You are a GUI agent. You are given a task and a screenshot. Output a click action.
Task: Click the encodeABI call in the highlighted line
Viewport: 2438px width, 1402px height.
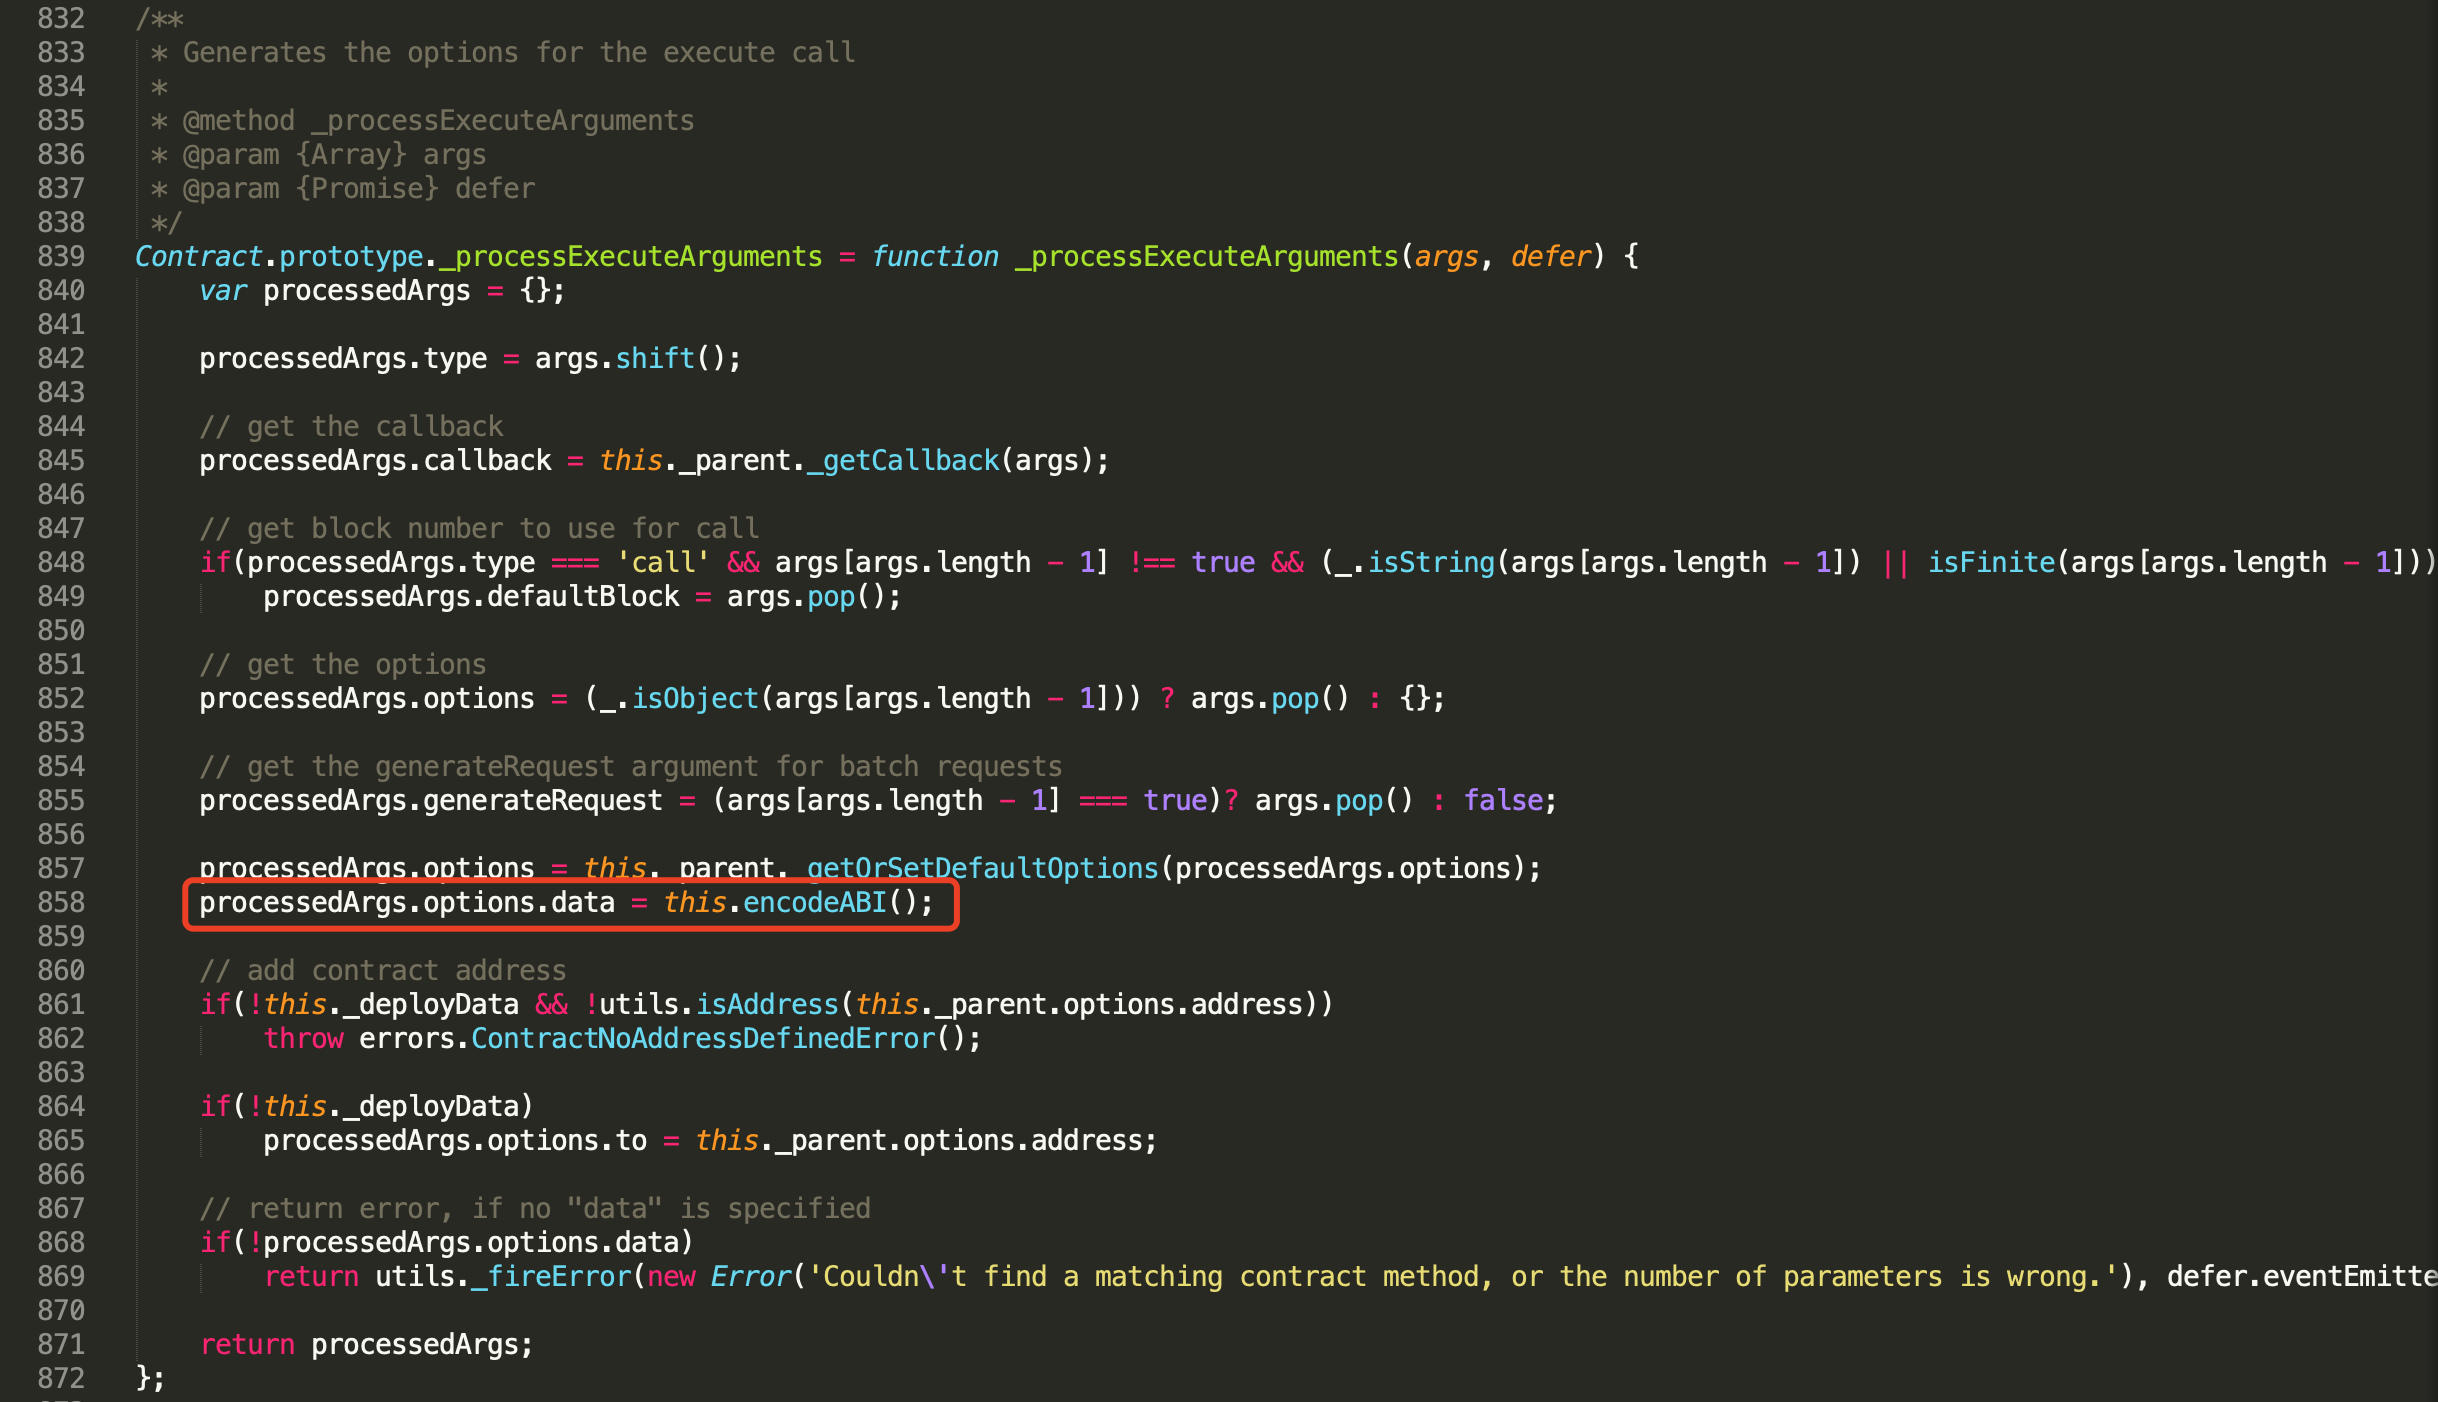[814, 902]
